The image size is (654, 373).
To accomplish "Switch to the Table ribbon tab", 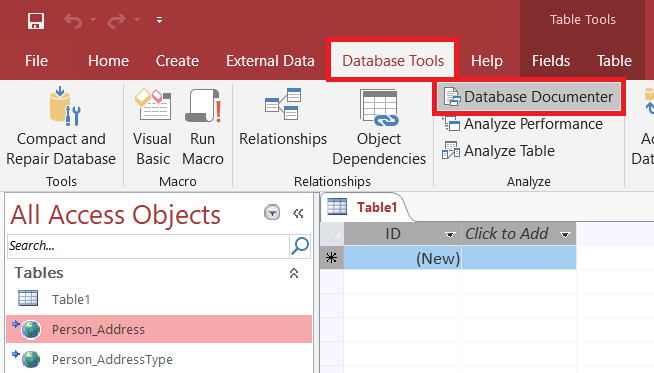I will 614,61.
